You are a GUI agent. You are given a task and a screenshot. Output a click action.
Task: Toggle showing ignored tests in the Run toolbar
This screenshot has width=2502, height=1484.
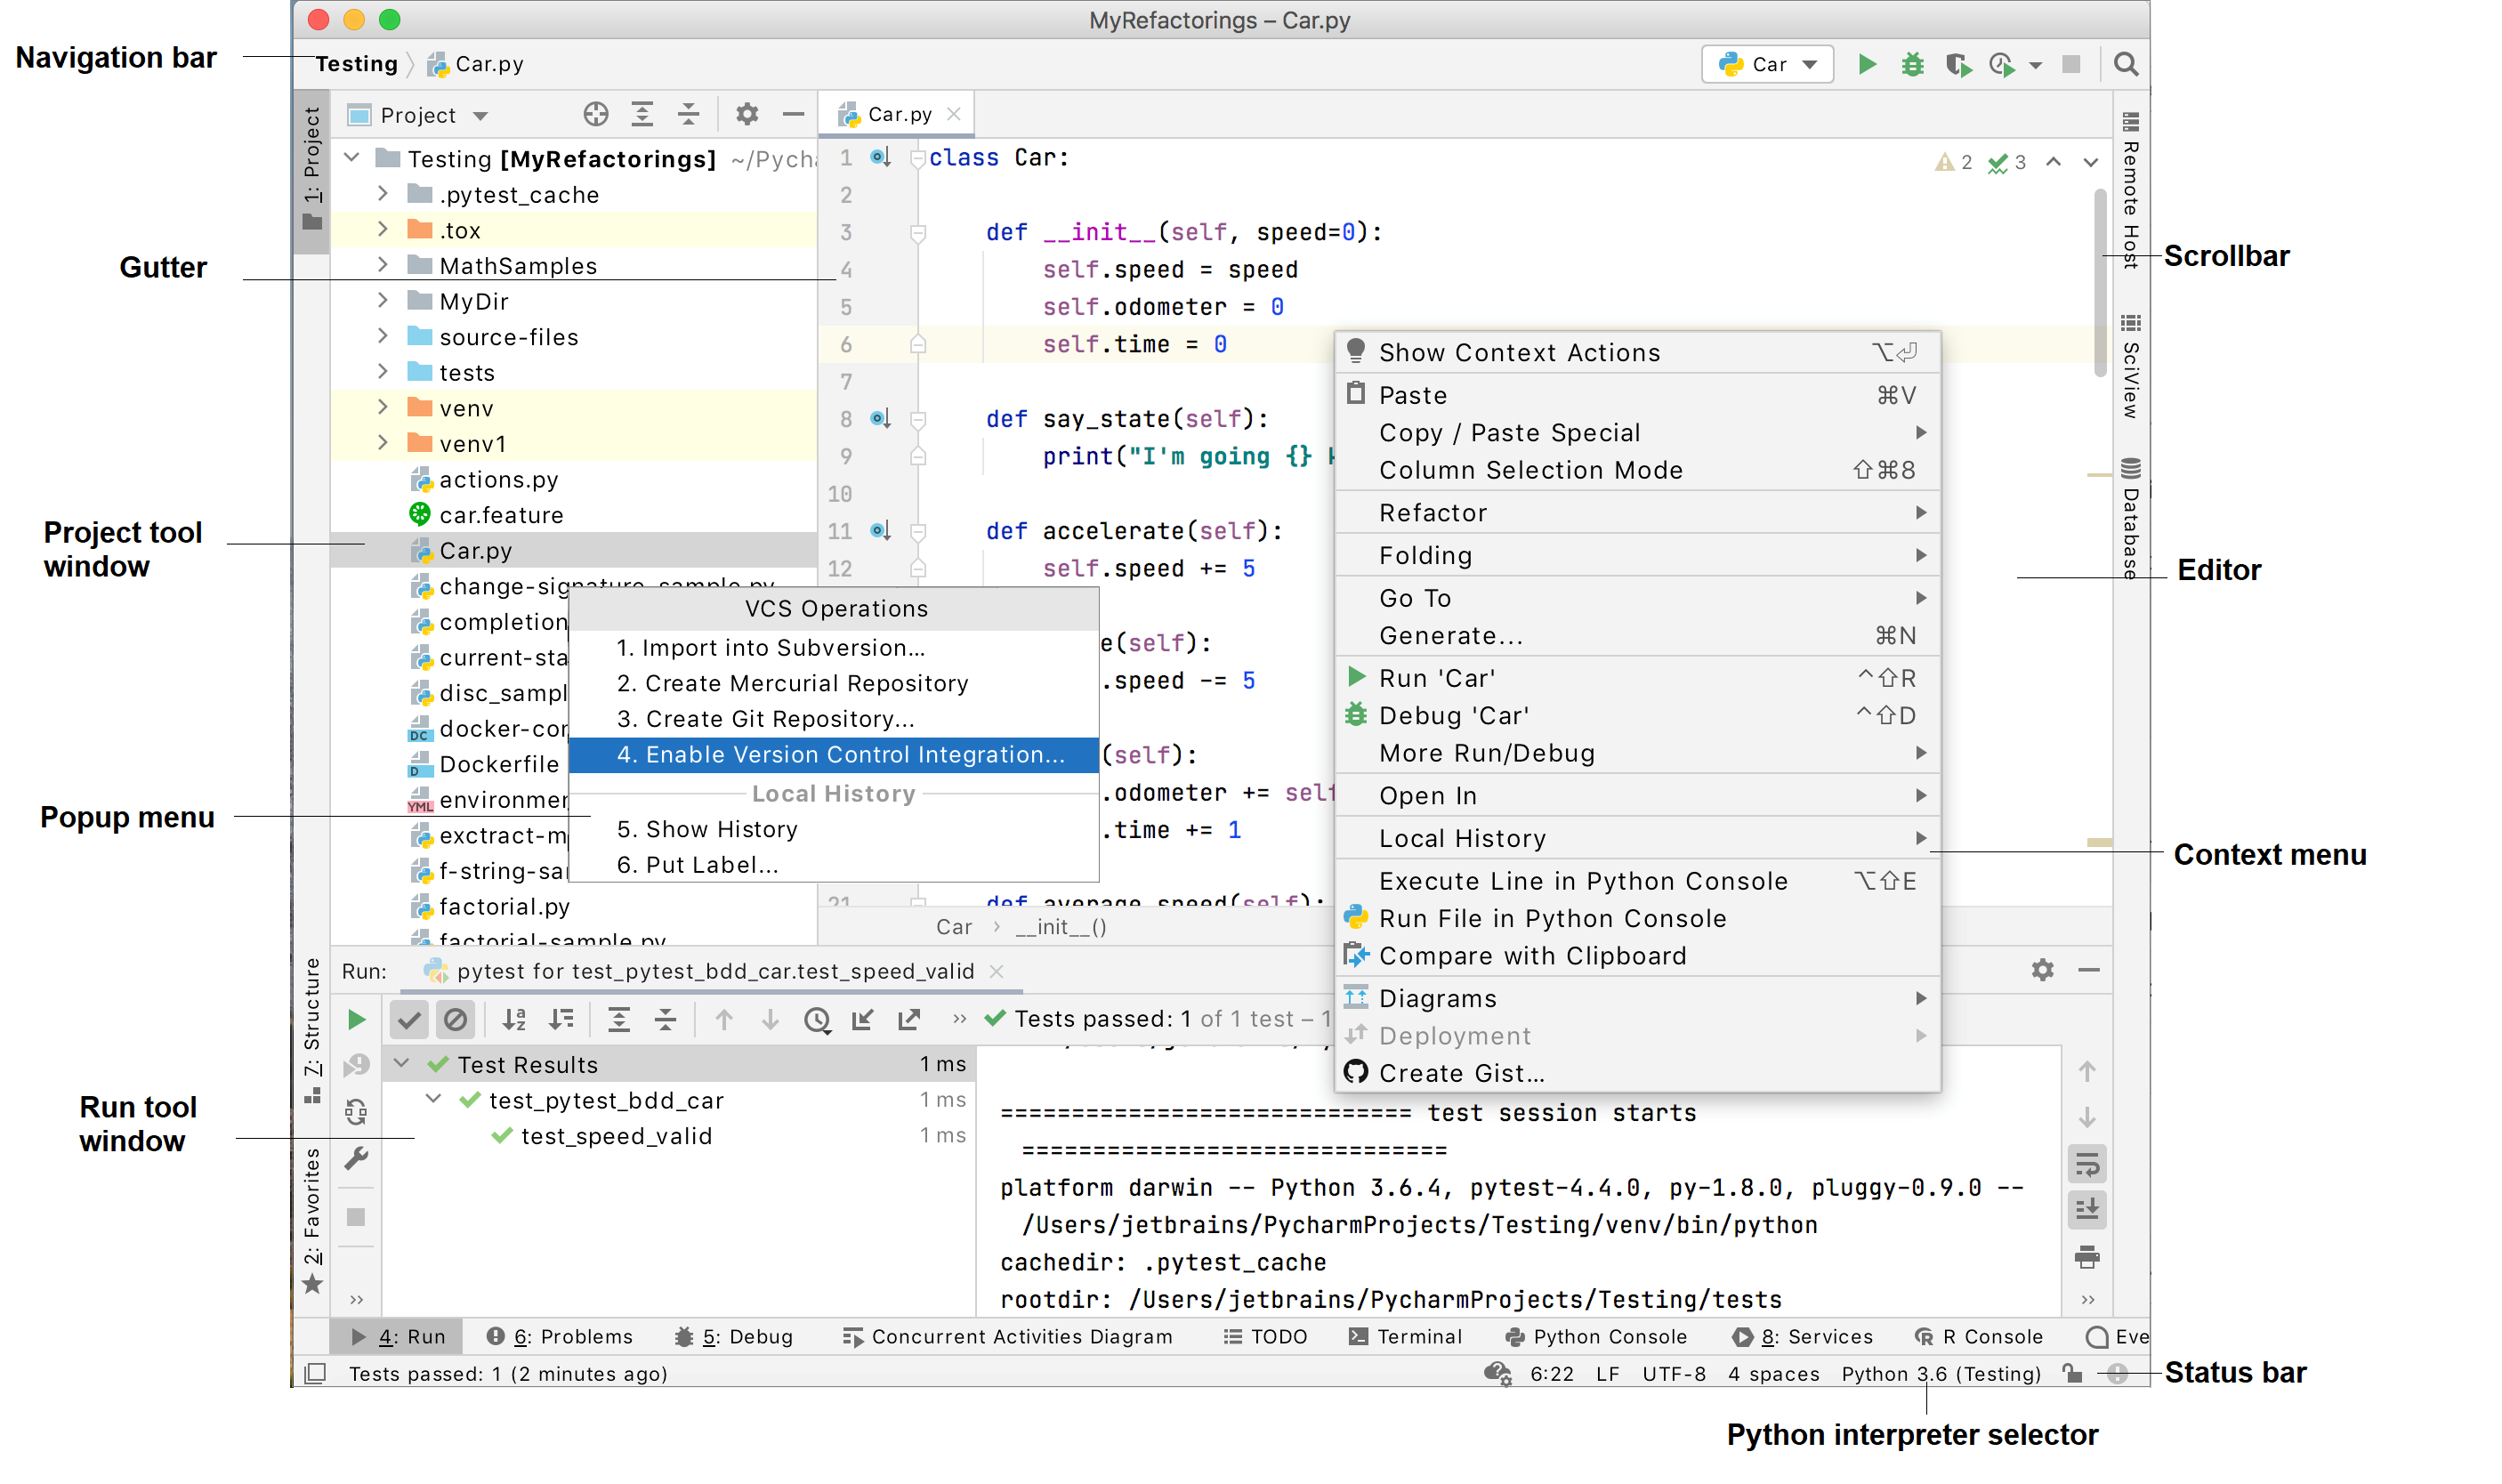coord(455,1019)
